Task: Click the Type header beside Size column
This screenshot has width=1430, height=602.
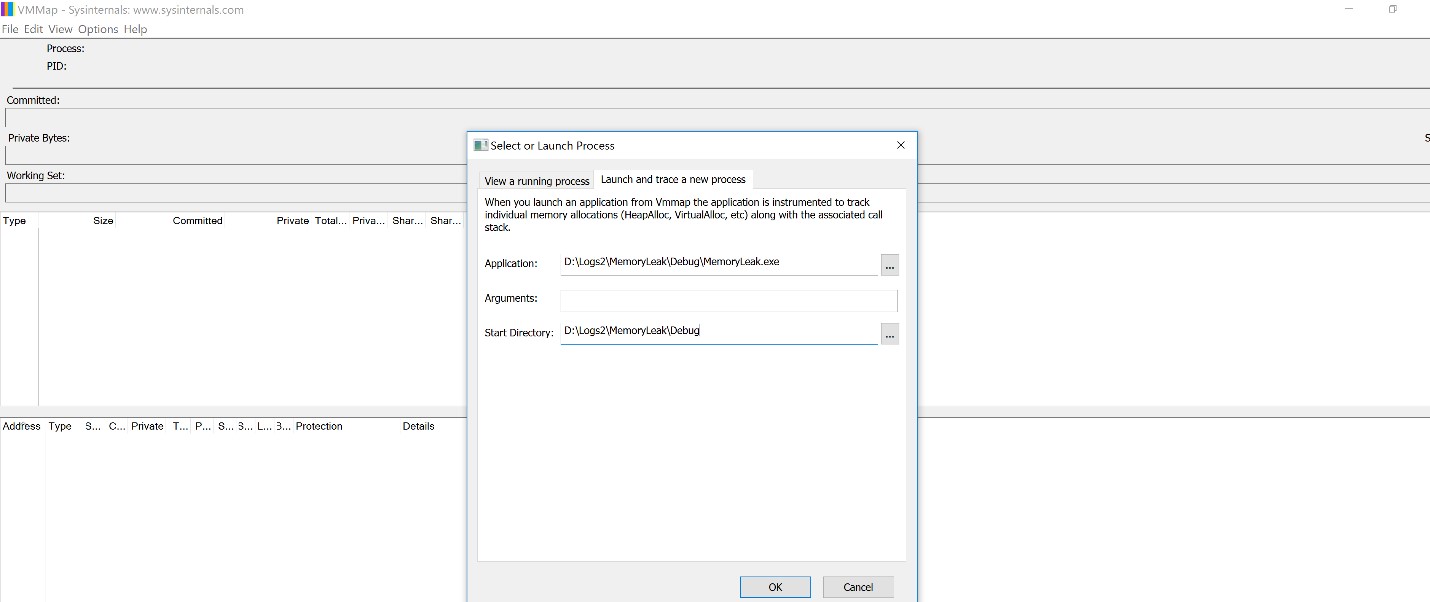Action: point(15,220)
